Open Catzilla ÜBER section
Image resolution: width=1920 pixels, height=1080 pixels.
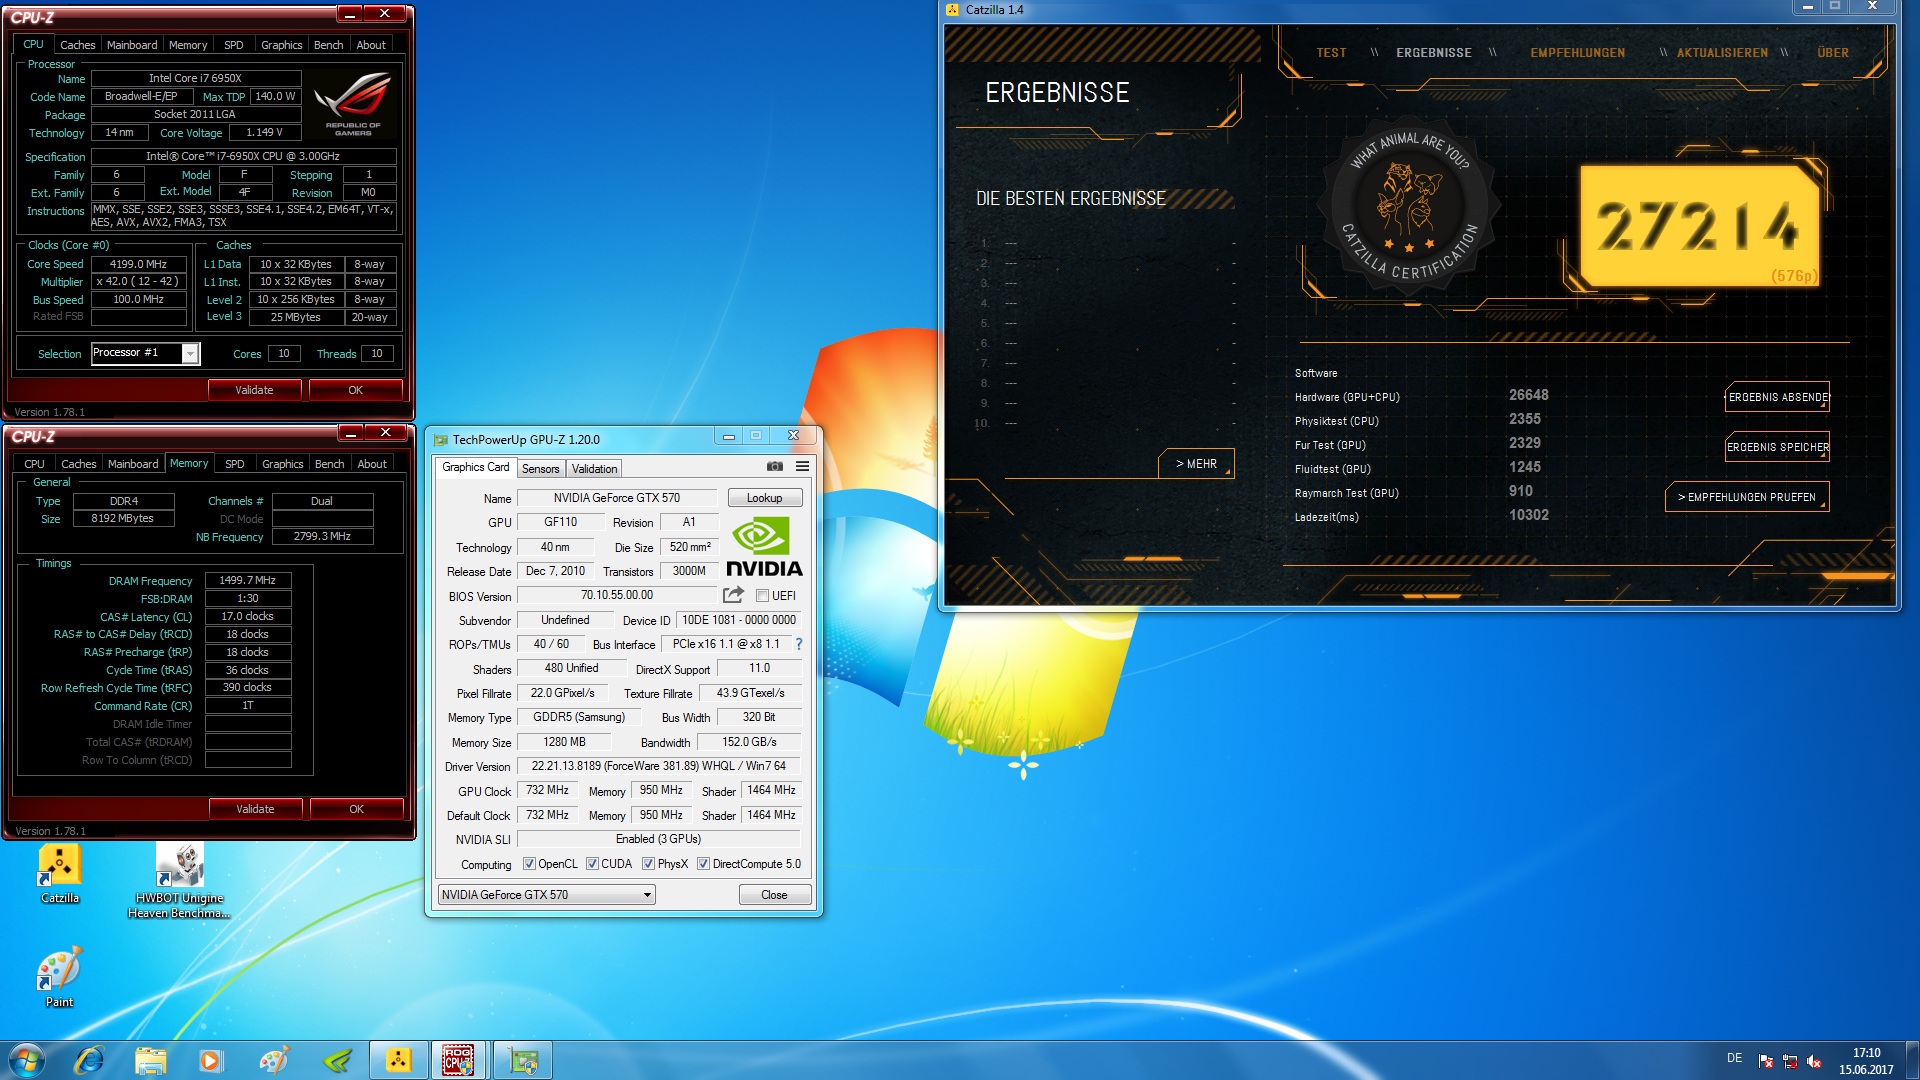1833,53
